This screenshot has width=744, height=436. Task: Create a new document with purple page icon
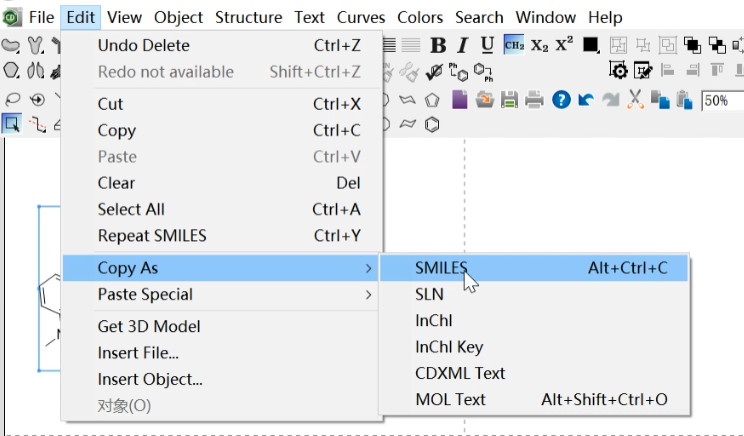[x=459, y=100]
